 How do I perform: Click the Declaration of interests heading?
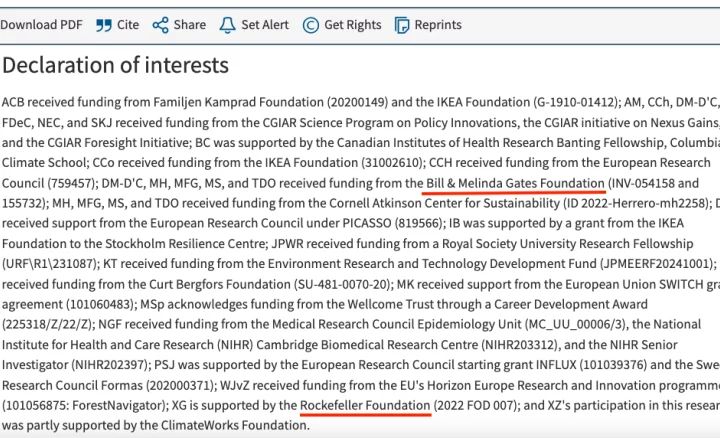(115, 66)
